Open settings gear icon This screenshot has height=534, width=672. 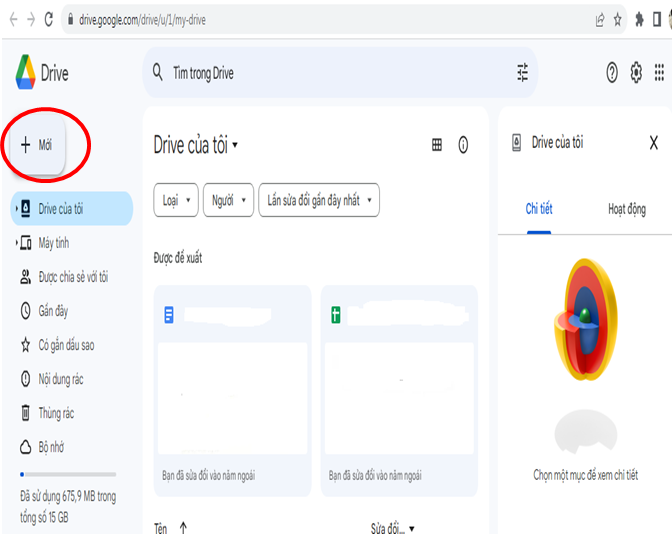tap(636, 72)
